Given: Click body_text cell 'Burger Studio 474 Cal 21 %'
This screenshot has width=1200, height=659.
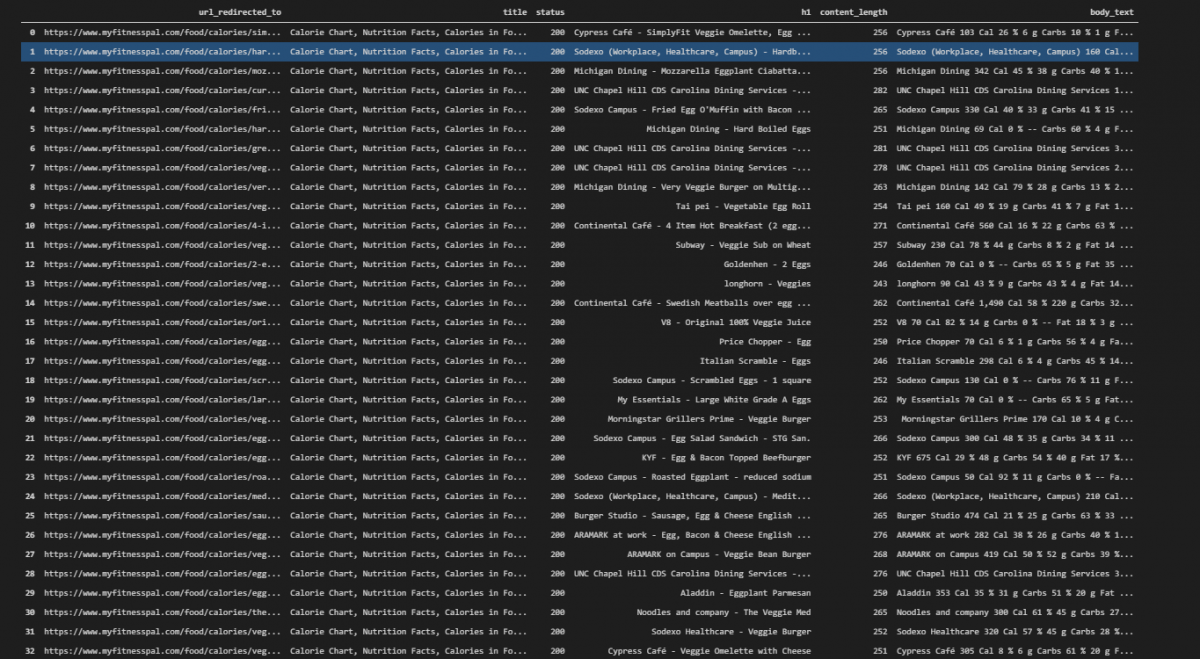Looking at the screenshot, I should [x=1015, y=516].
